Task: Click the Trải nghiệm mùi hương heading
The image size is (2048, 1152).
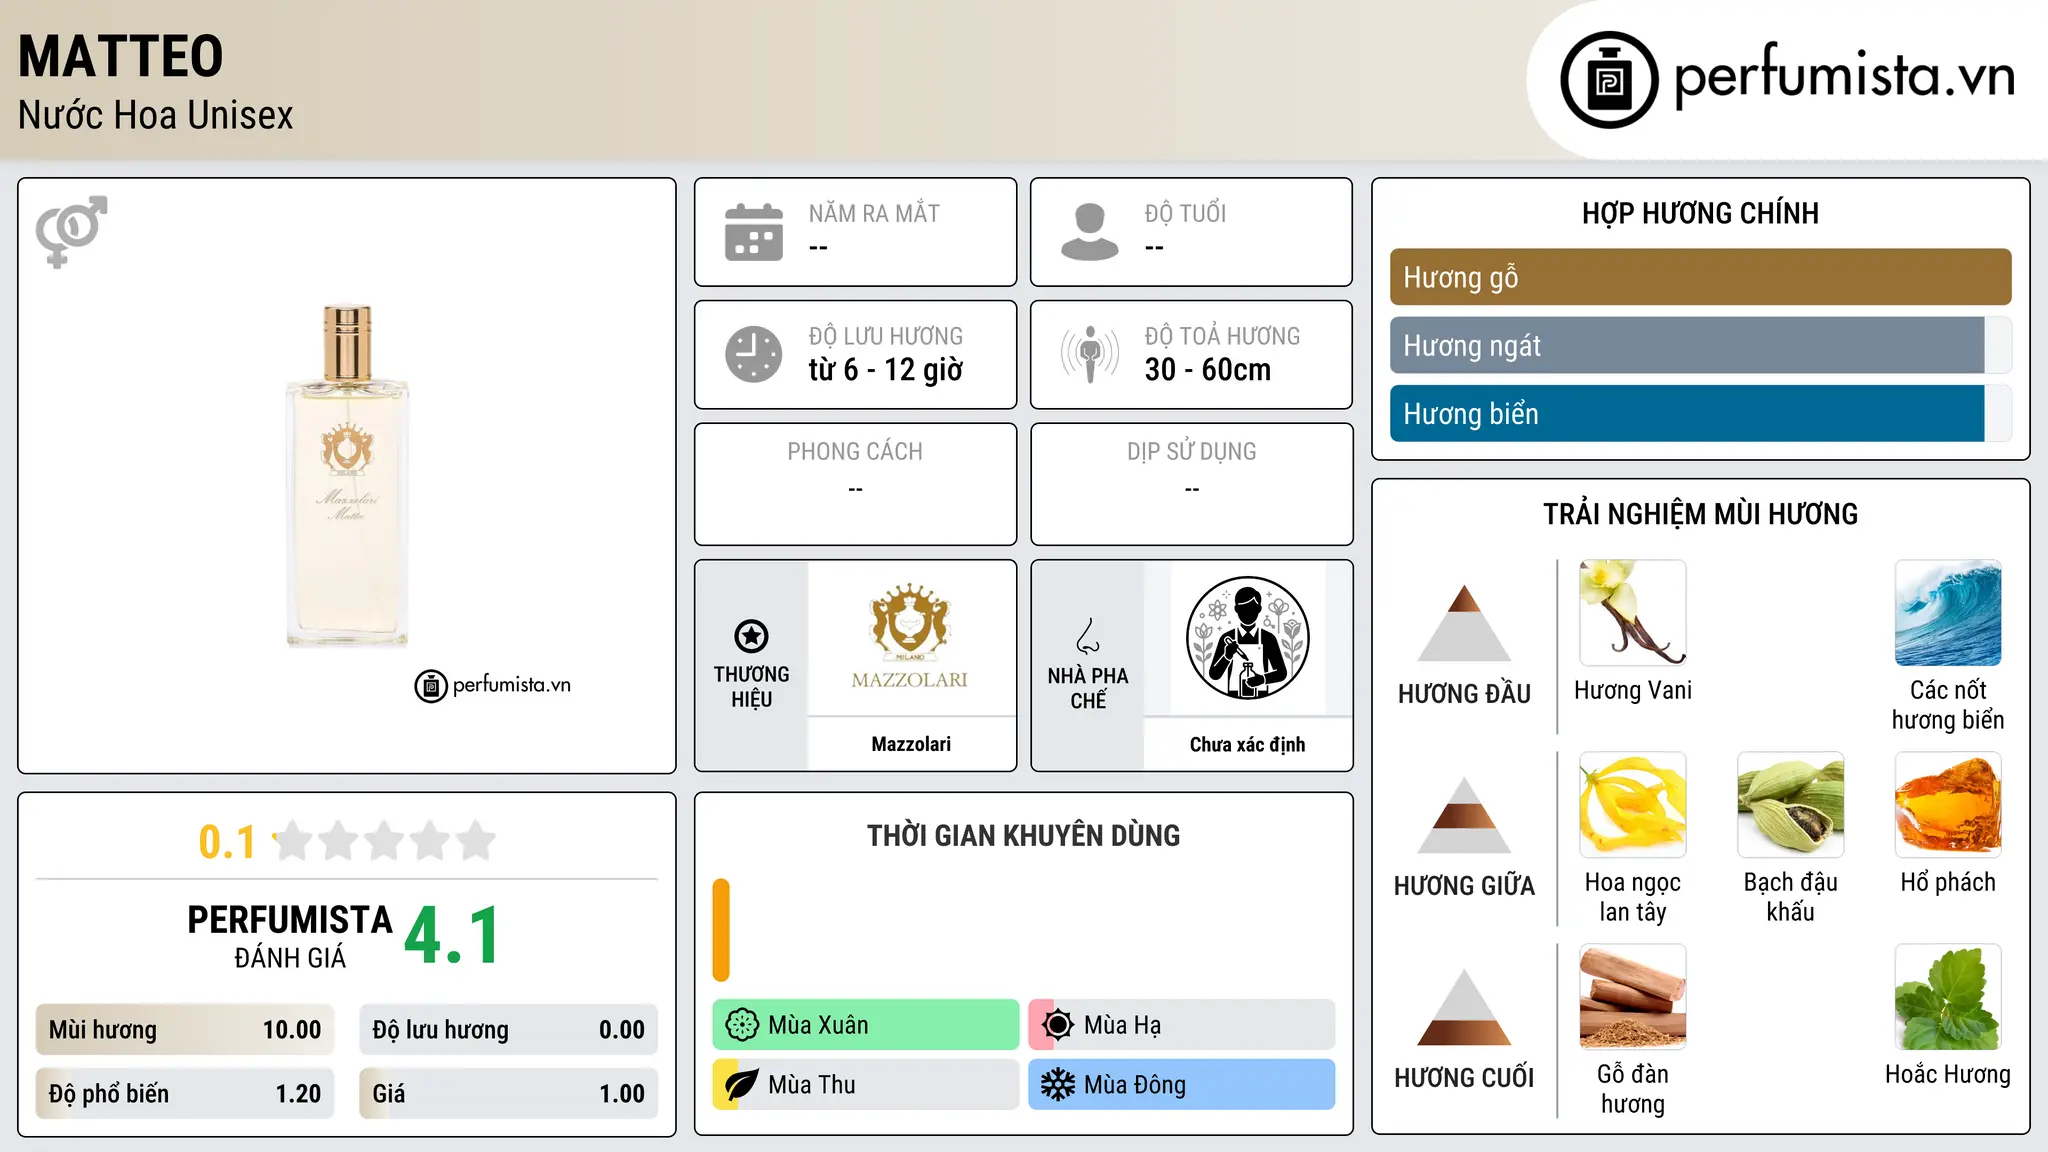Action: pos(1700,514)
